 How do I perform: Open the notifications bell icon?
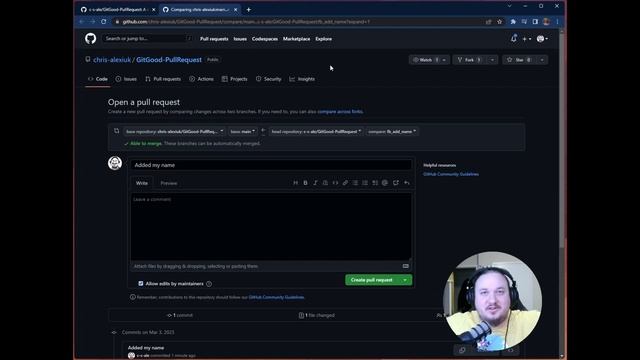pyautogui.click(x=513, y=39)
